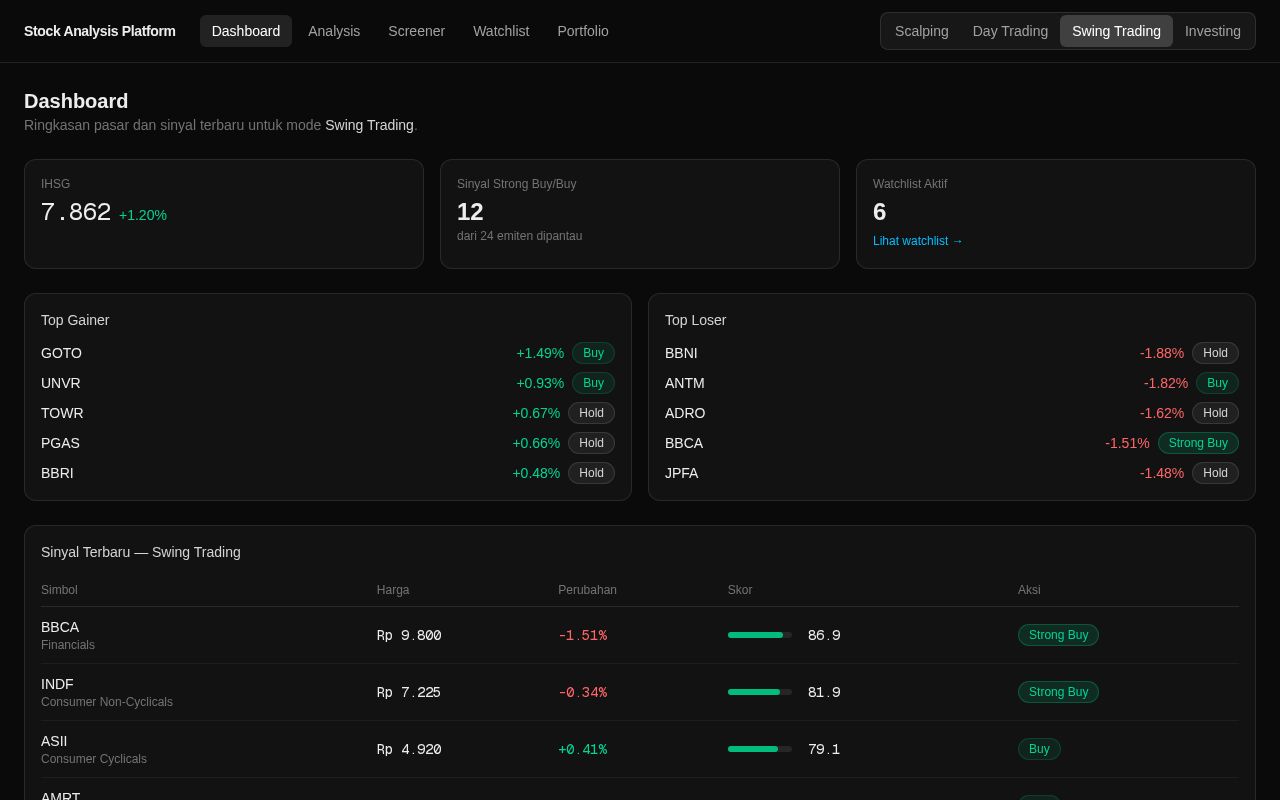
Task: Click Strong Buy badge in Top Loser list
Action: 1198,443
